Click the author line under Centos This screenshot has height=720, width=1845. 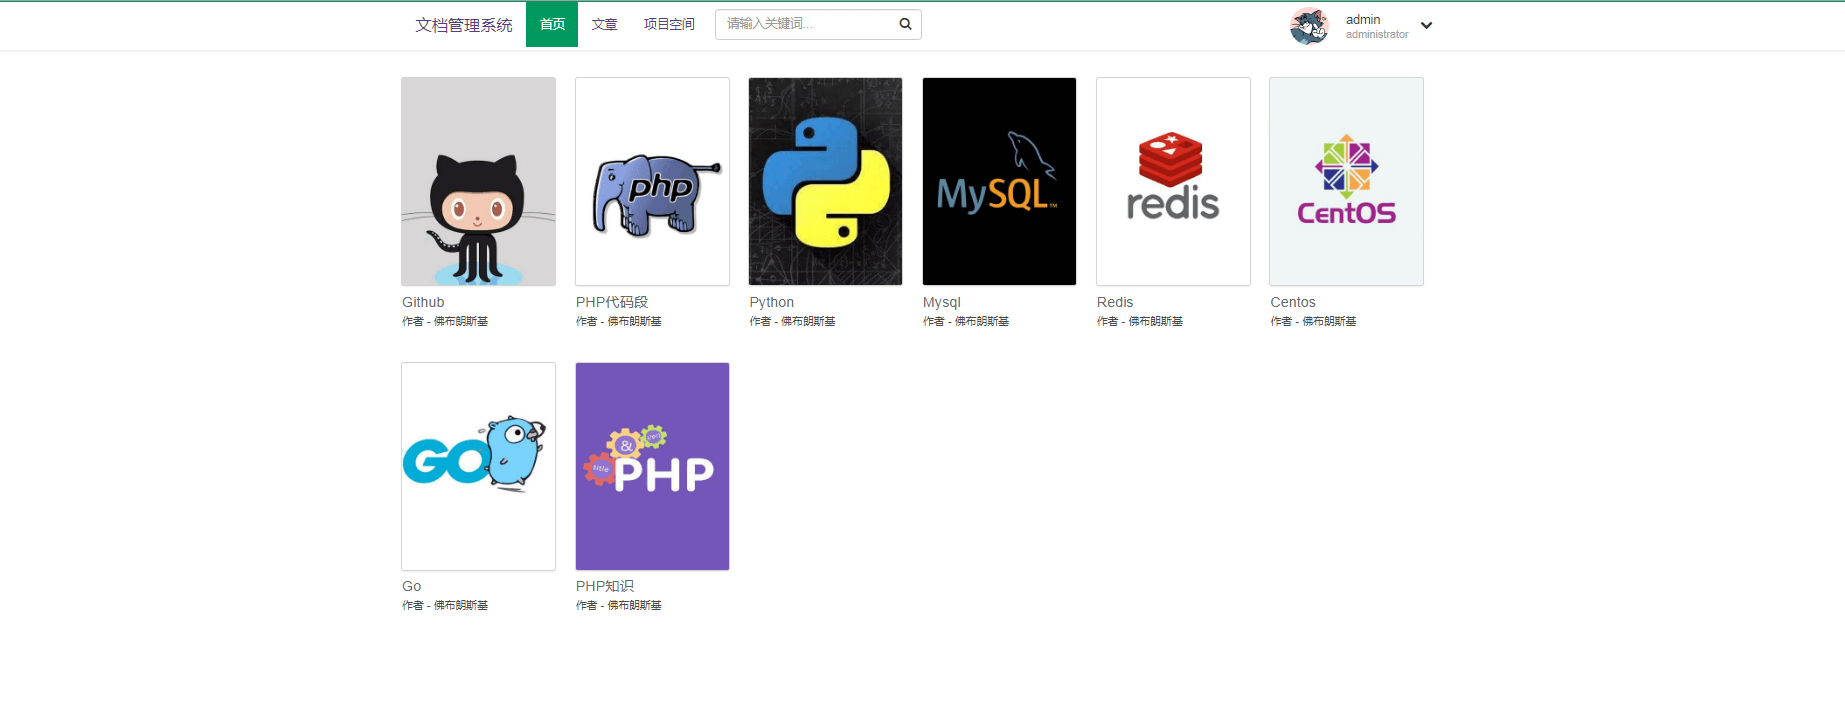click(1313, 321)
